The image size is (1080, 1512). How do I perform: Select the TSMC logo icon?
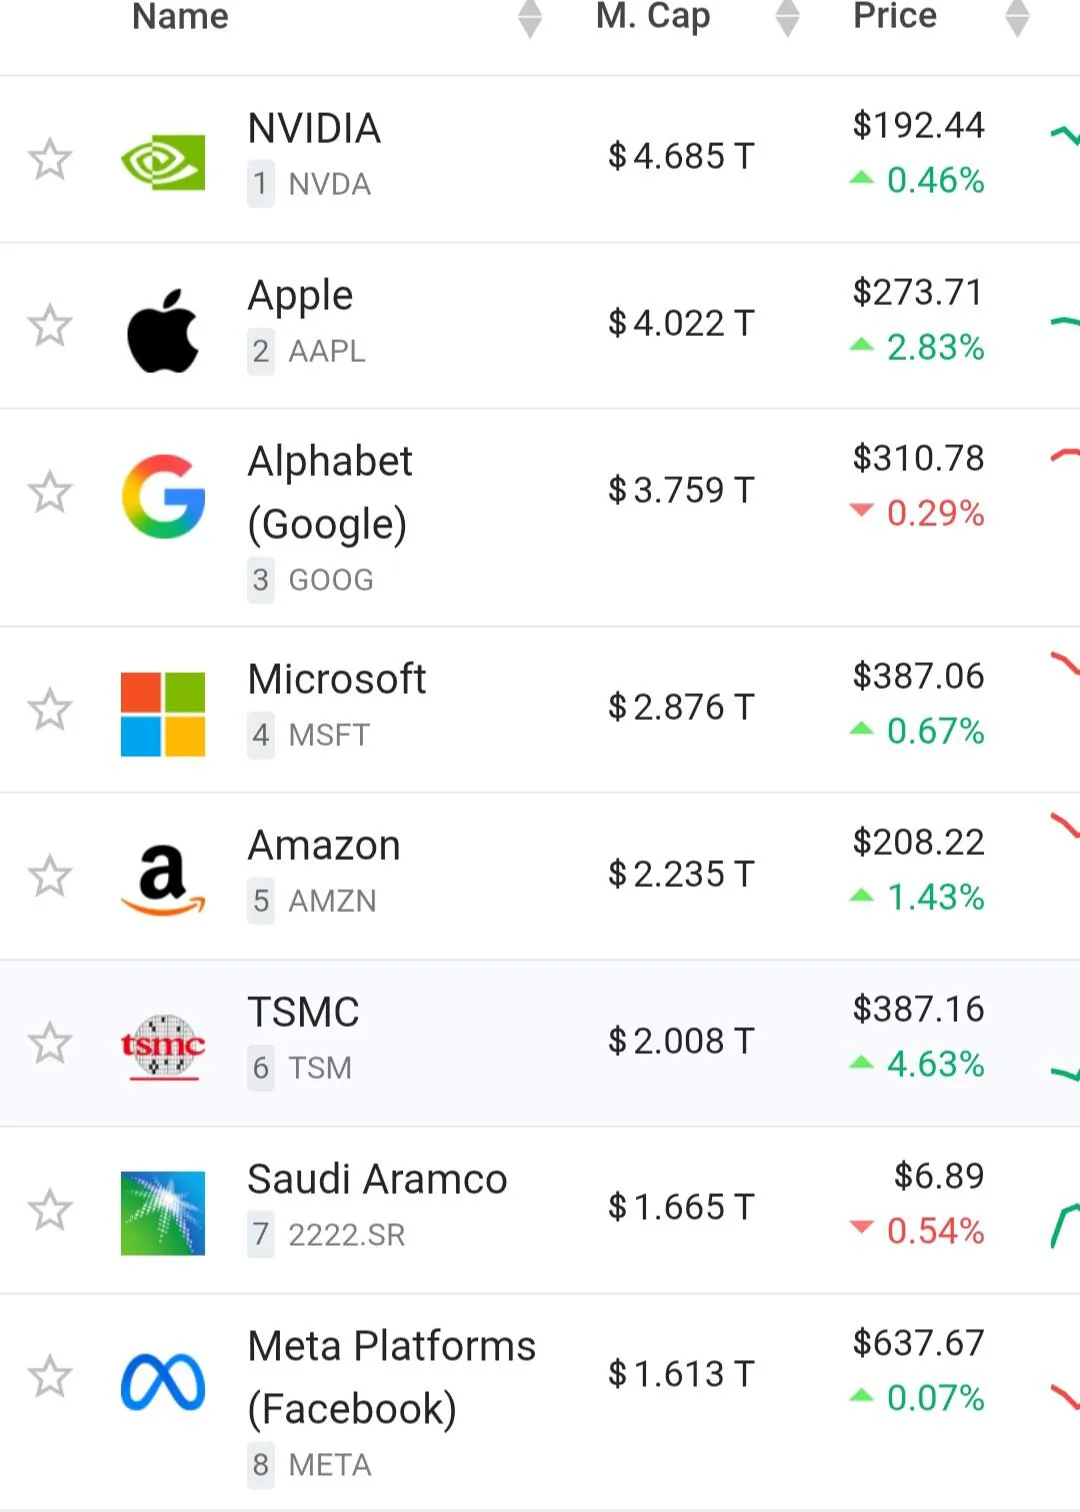(x=163, y=1046)
